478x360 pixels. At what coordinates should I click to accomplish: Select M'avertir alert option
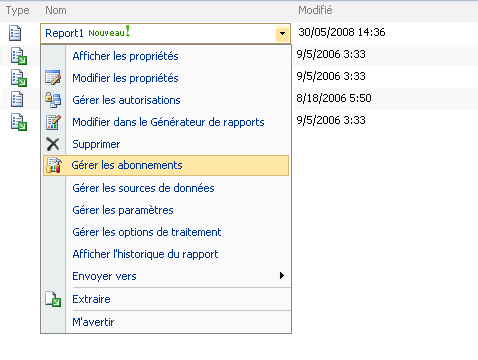(93, 322)
